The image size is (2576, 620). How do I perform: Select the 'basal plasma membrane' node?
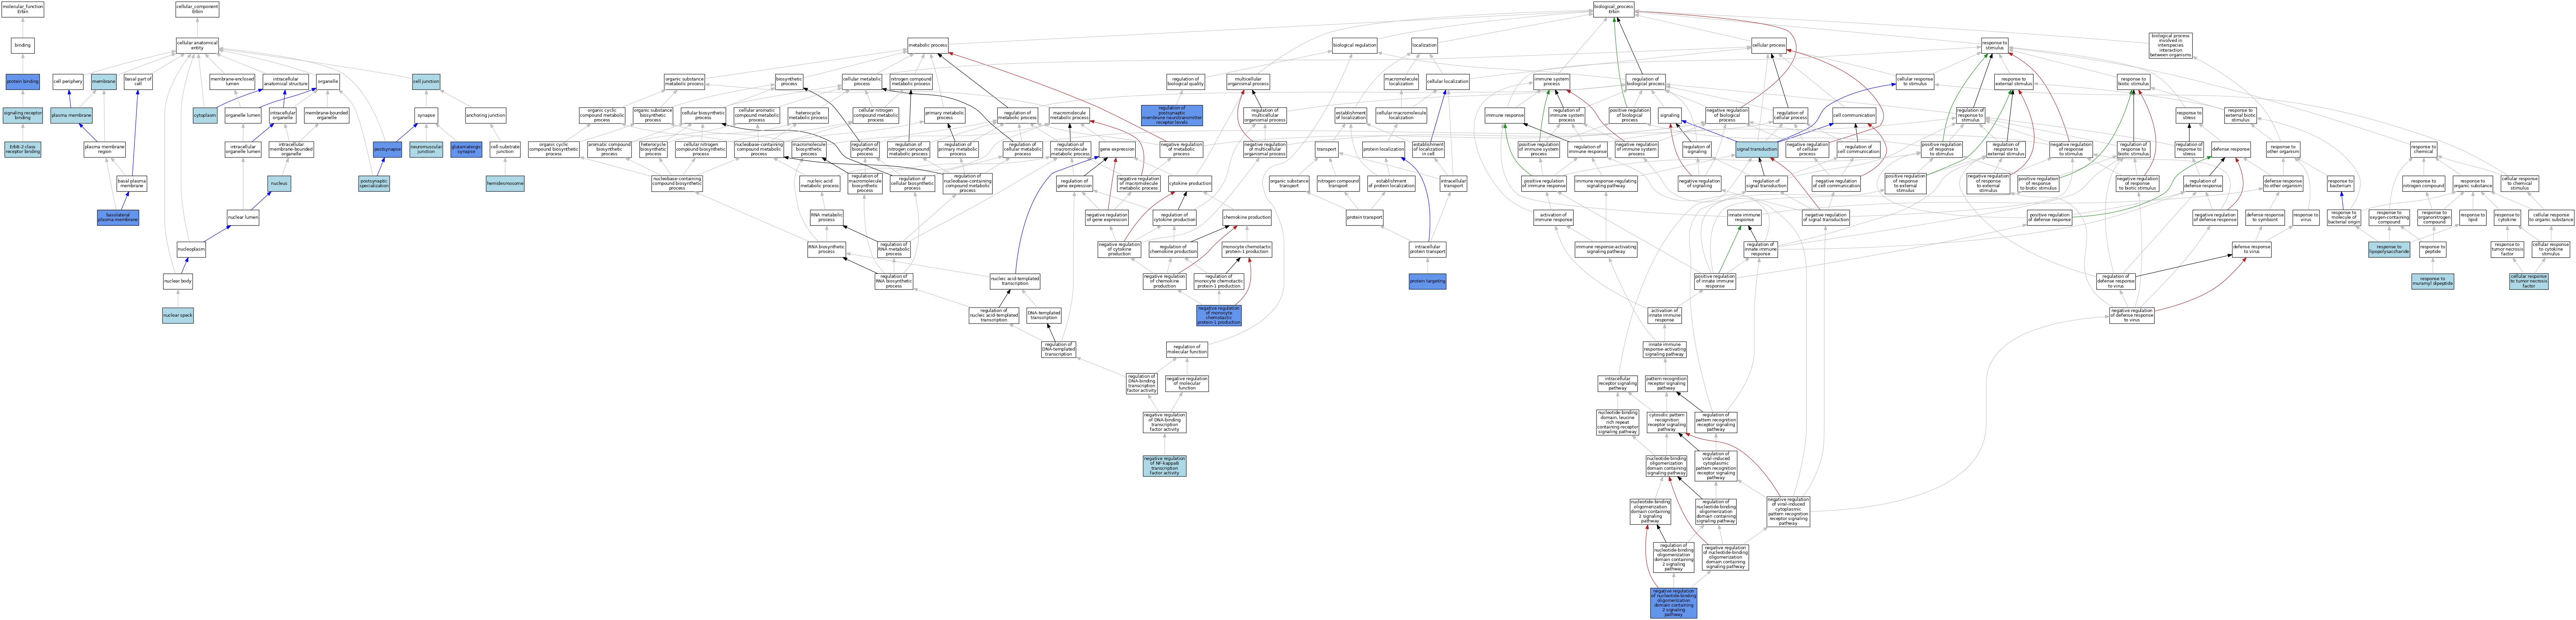pyautogui.click(x=132, y=184)
